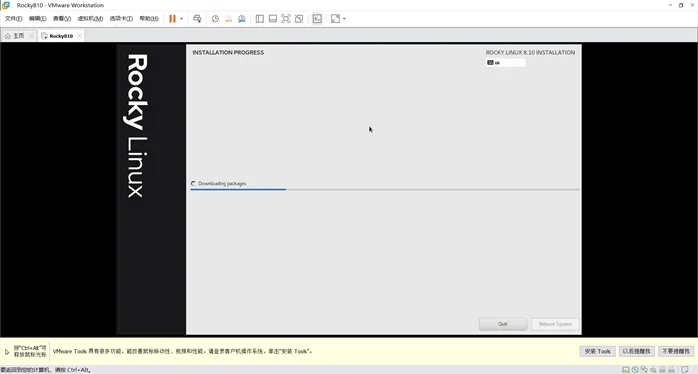Viewport: 698px width, 374px height.
Task: Click the hard disk status bar icon
Action: pyautogui.click(x=625, y=370)
